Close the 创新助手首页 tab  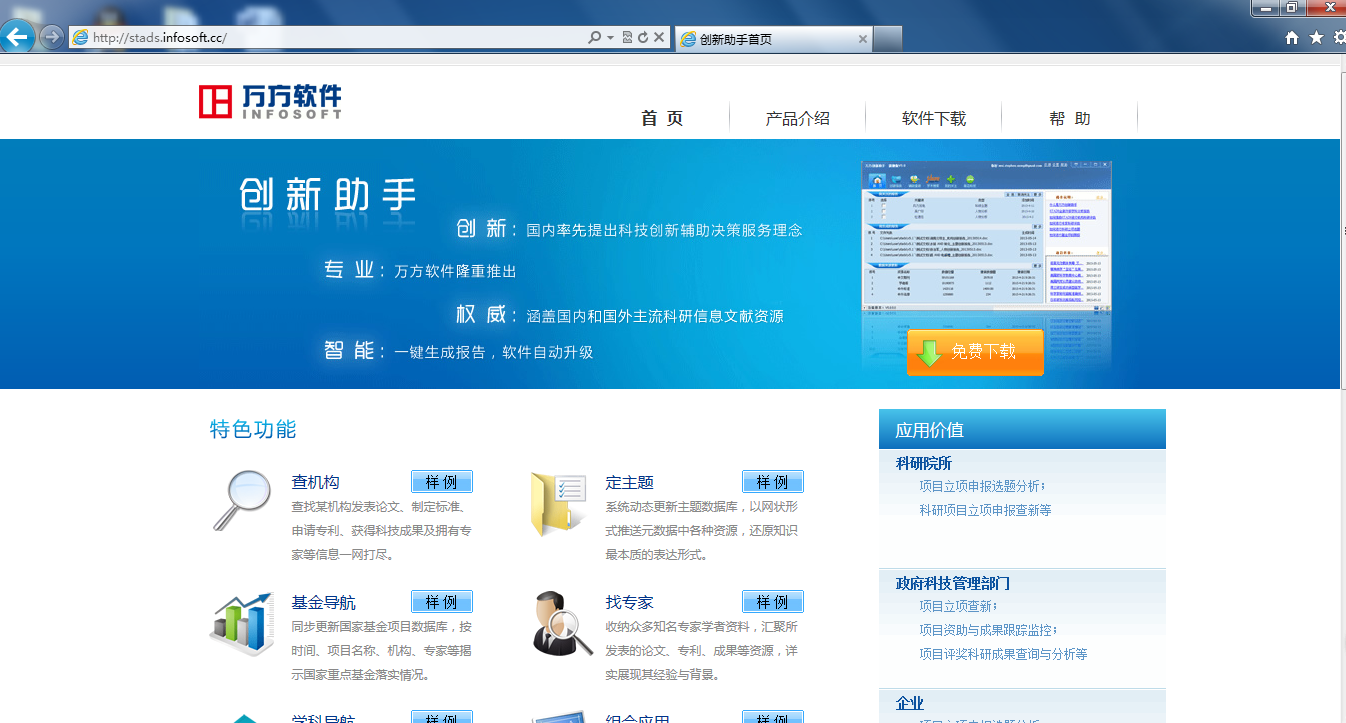pos(863,39)
